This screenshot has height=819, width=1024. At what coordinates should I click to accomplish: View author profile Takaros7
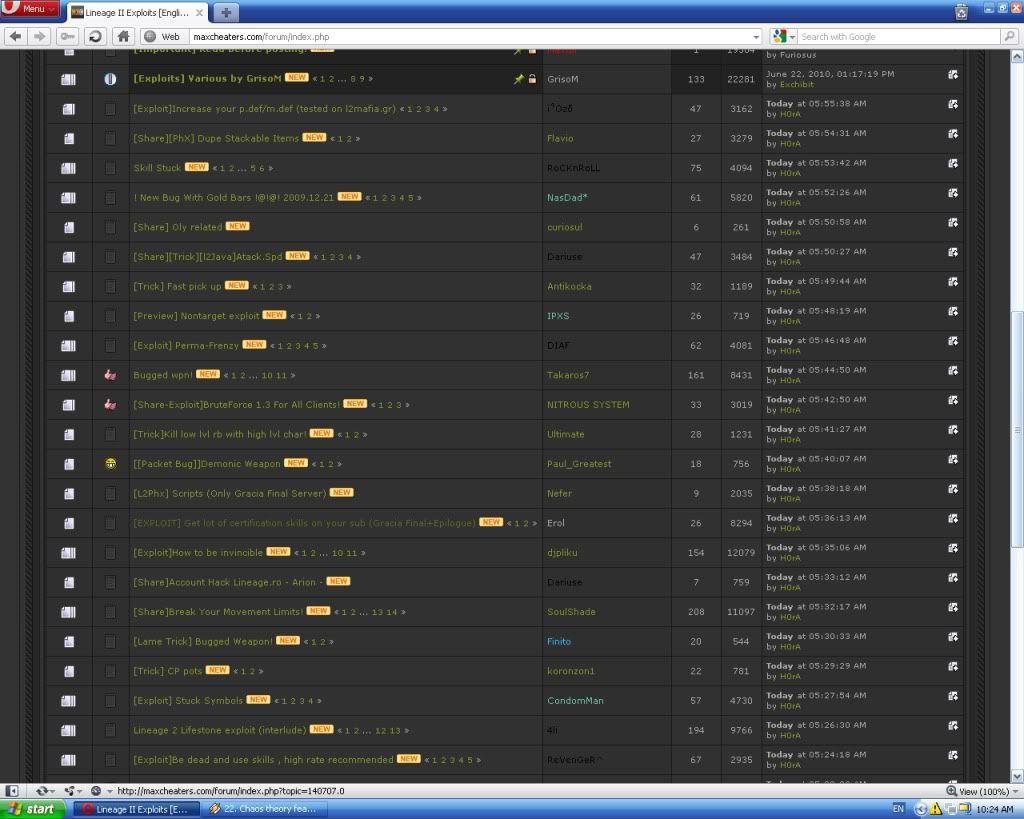tap(568, 375)
